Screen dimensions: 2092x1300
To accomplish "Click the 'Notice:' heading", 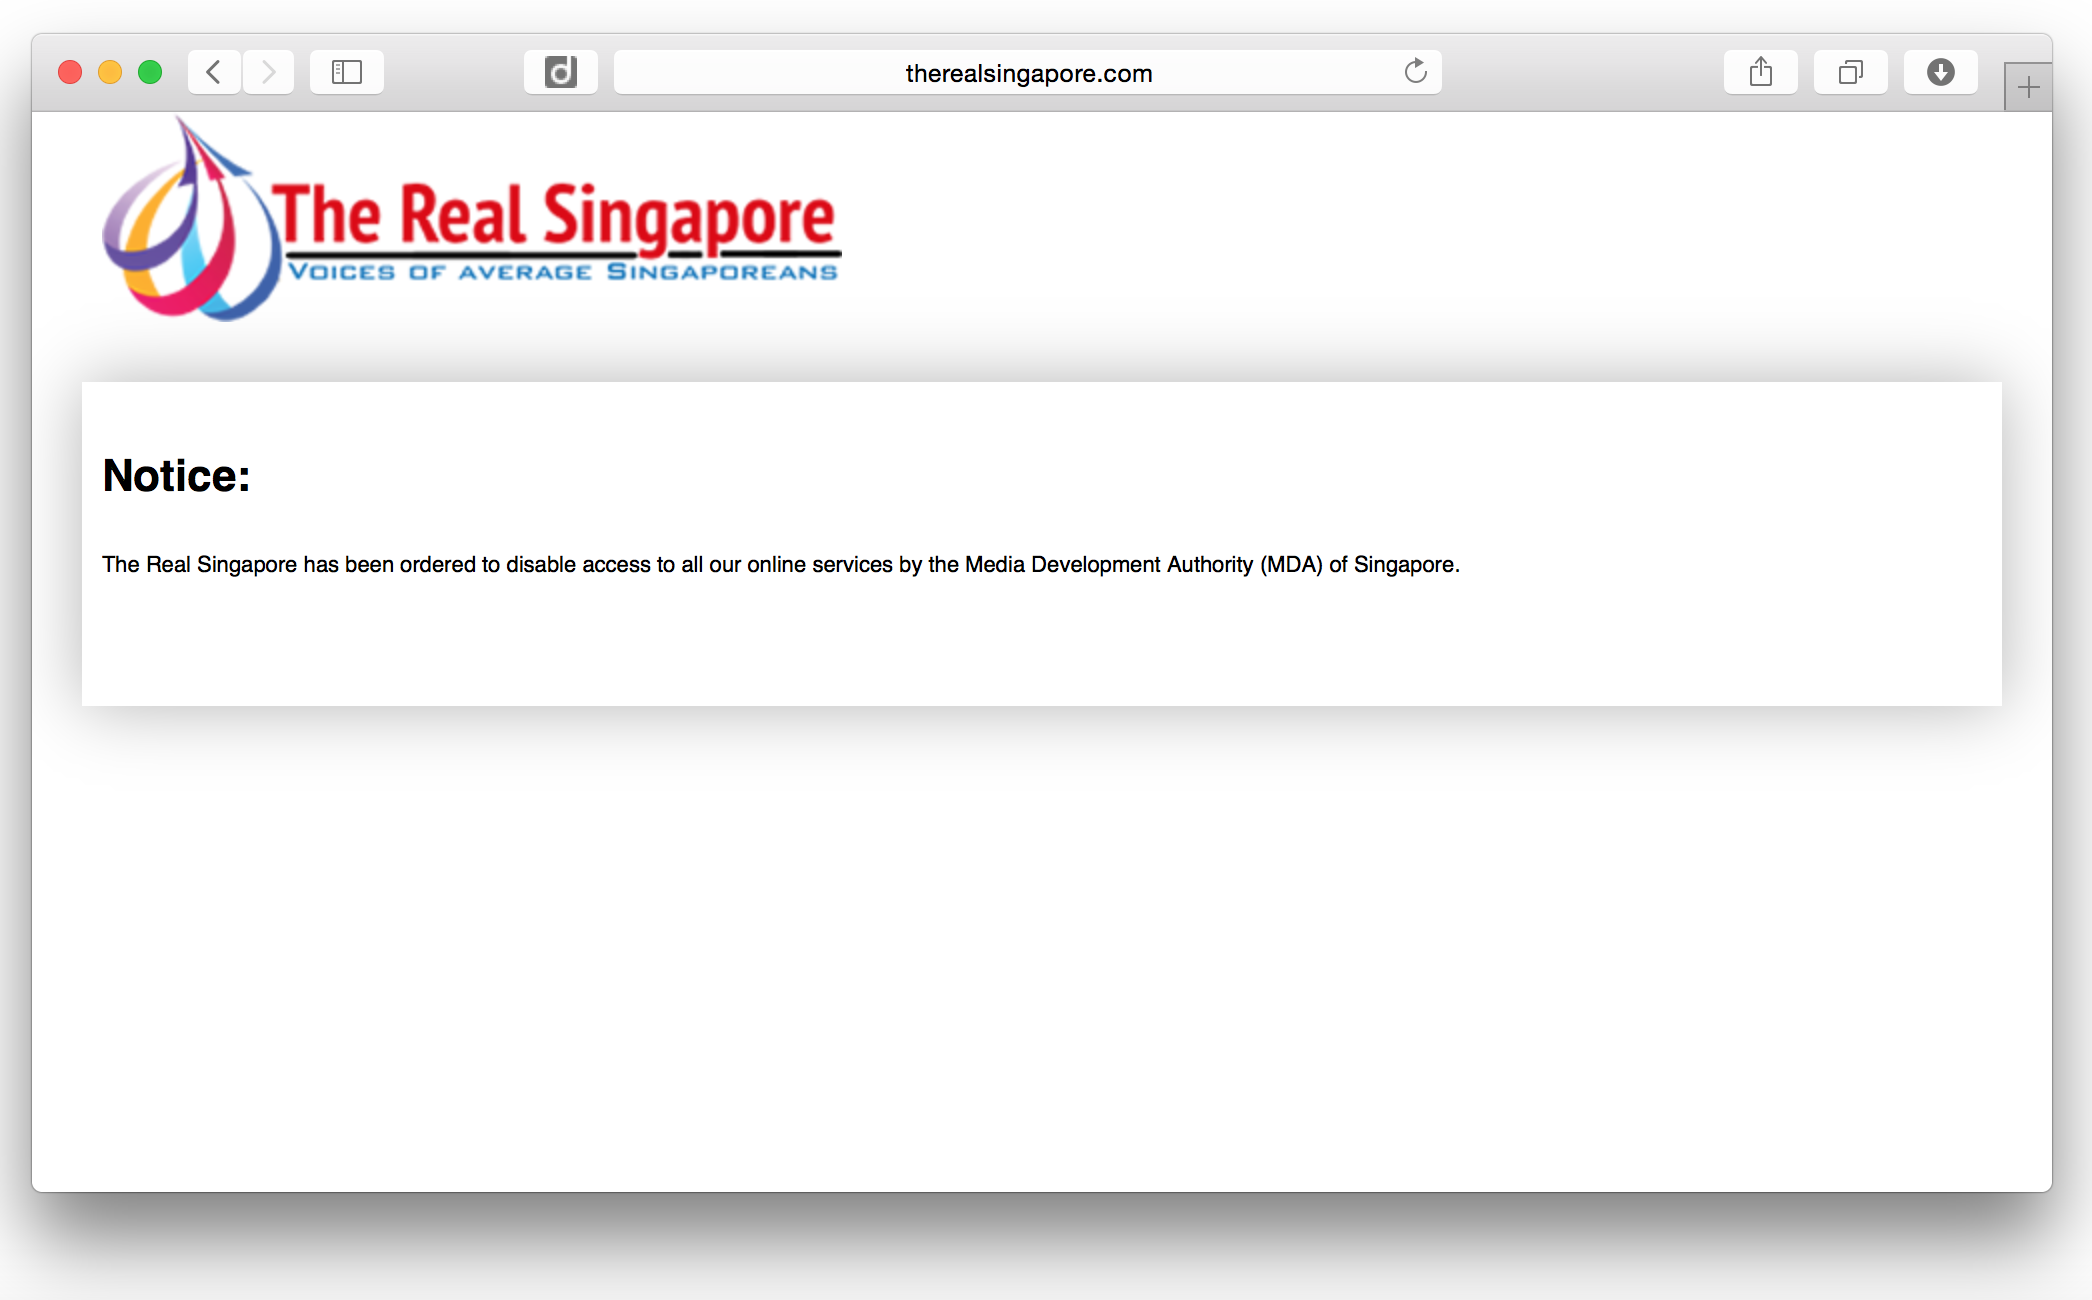I will [176, 476].
